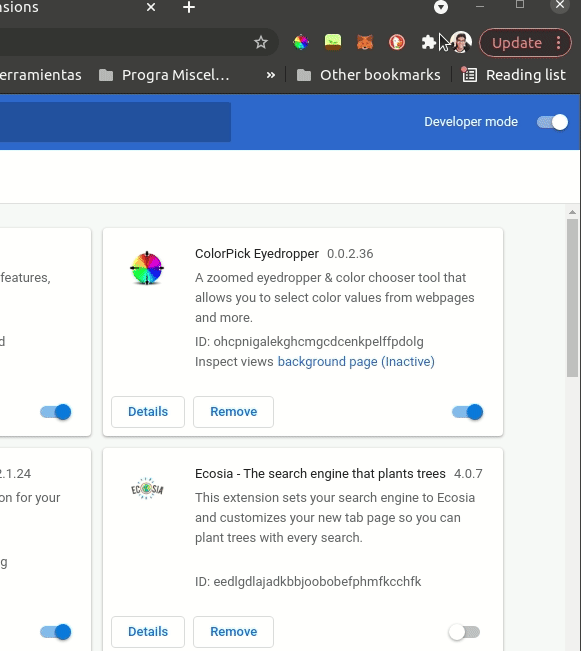Open Details for ColorPick Eyedropper
The image size is (581, 651).
(x=148, y=412)
